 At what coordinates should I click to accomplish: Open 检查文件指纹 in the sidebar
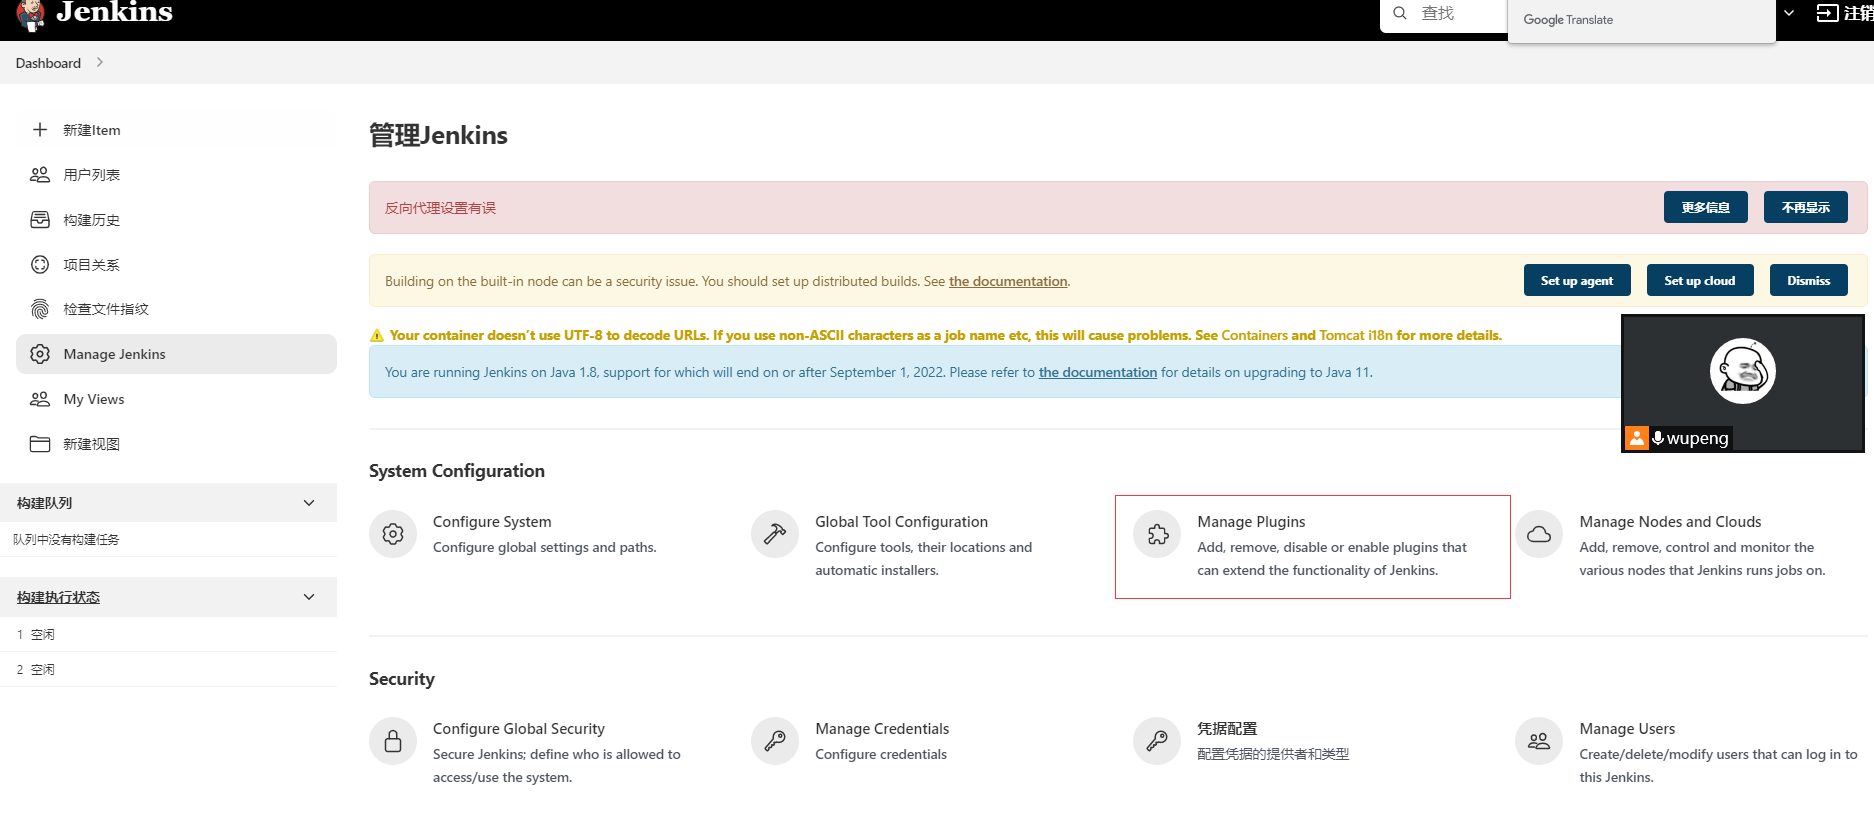[x=176, y=309]
